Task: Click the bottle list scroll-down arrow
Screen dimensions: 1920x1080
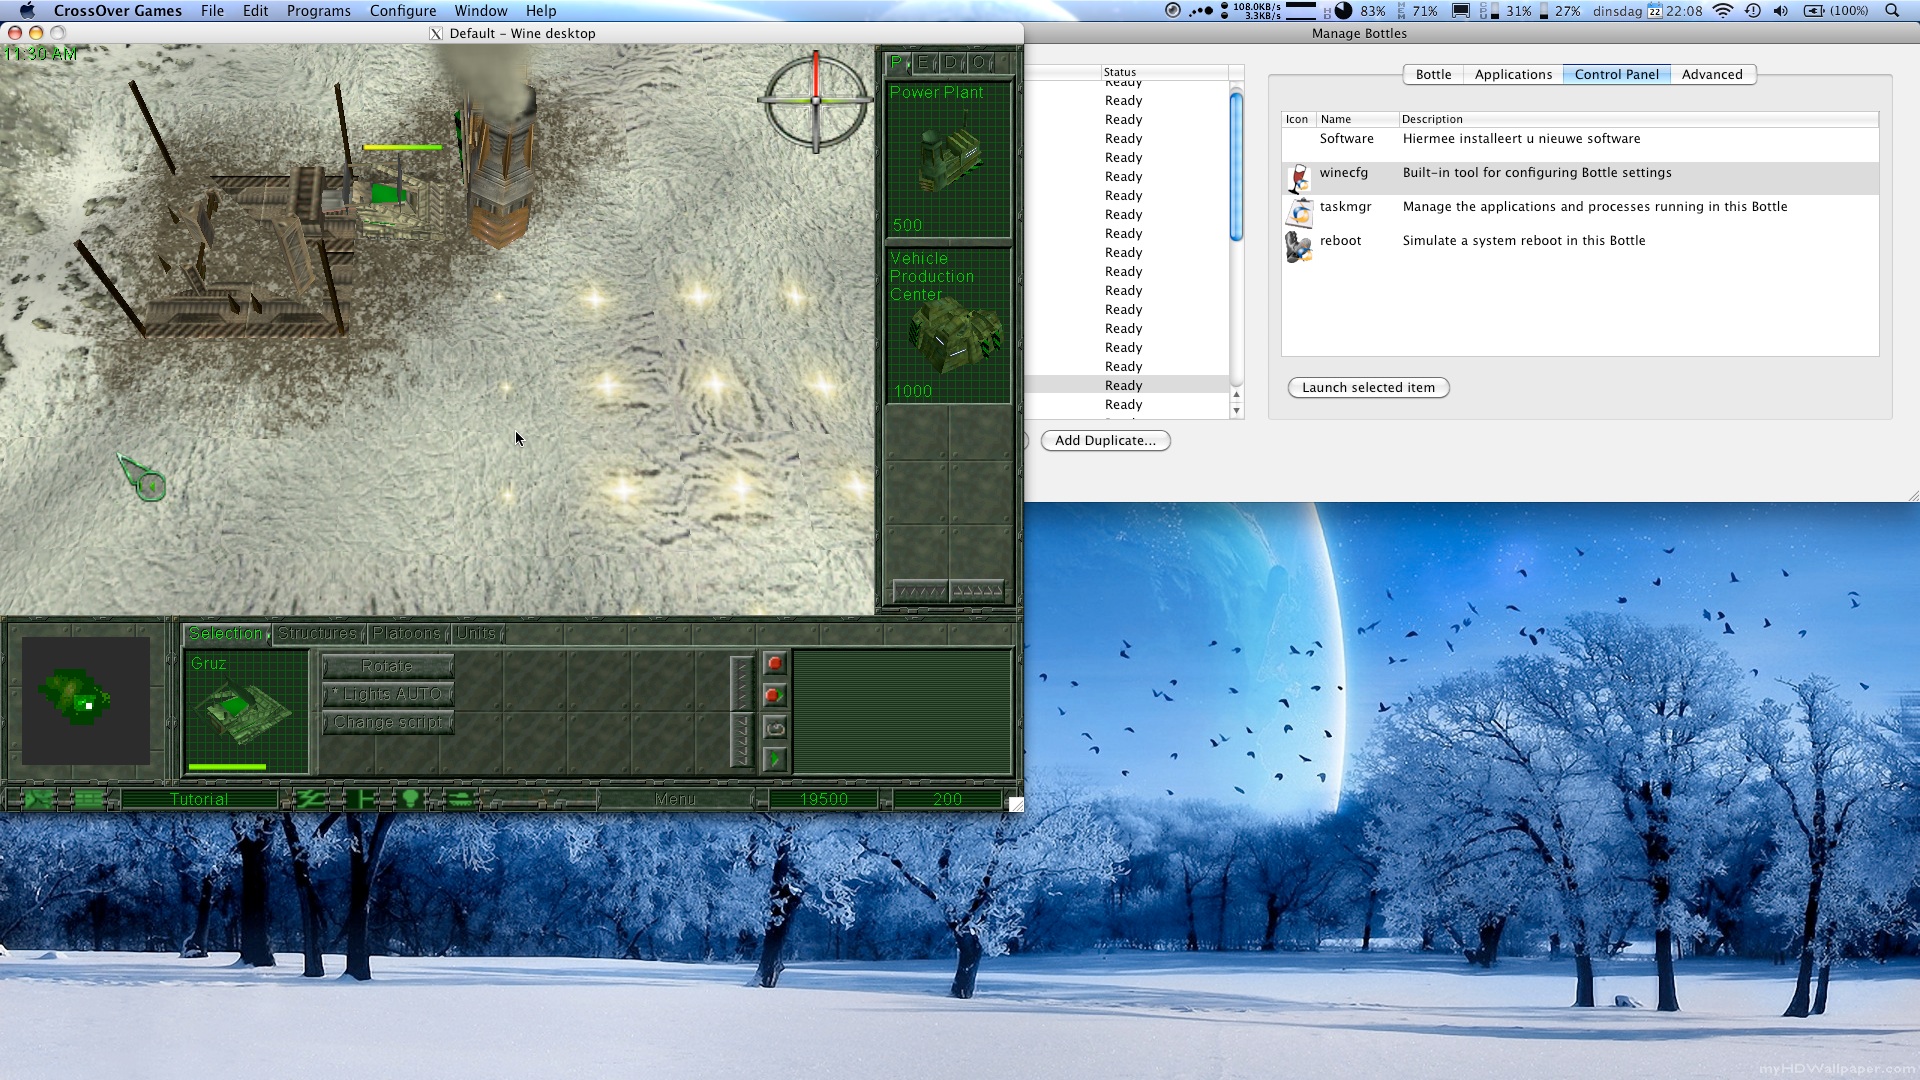Action: click(1237, 411)
